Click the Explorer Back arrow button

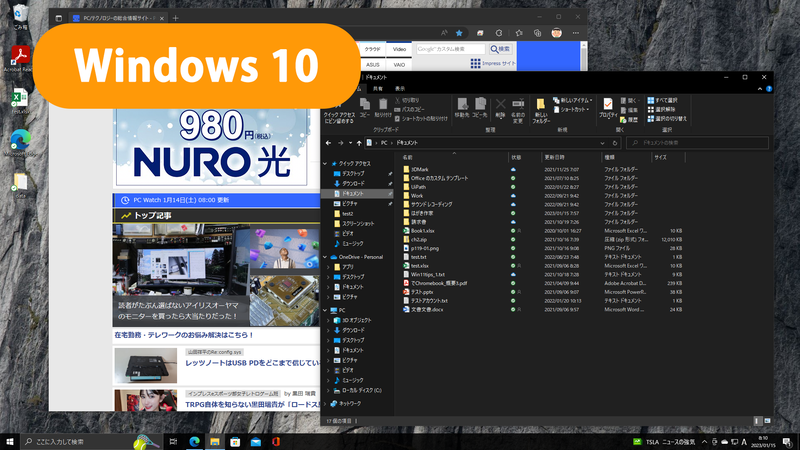[329, 143]
